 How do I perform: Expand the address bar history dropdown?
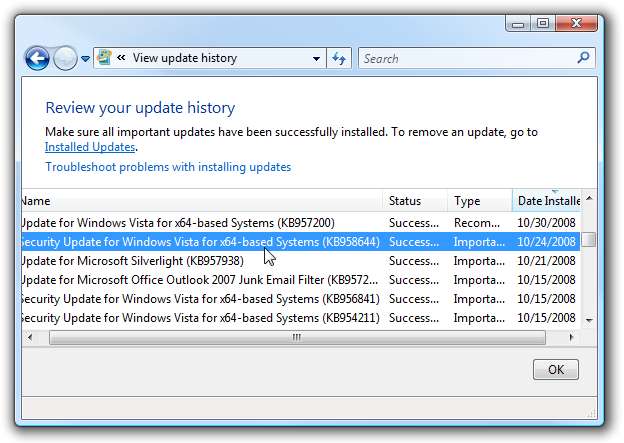click(316, 59)
